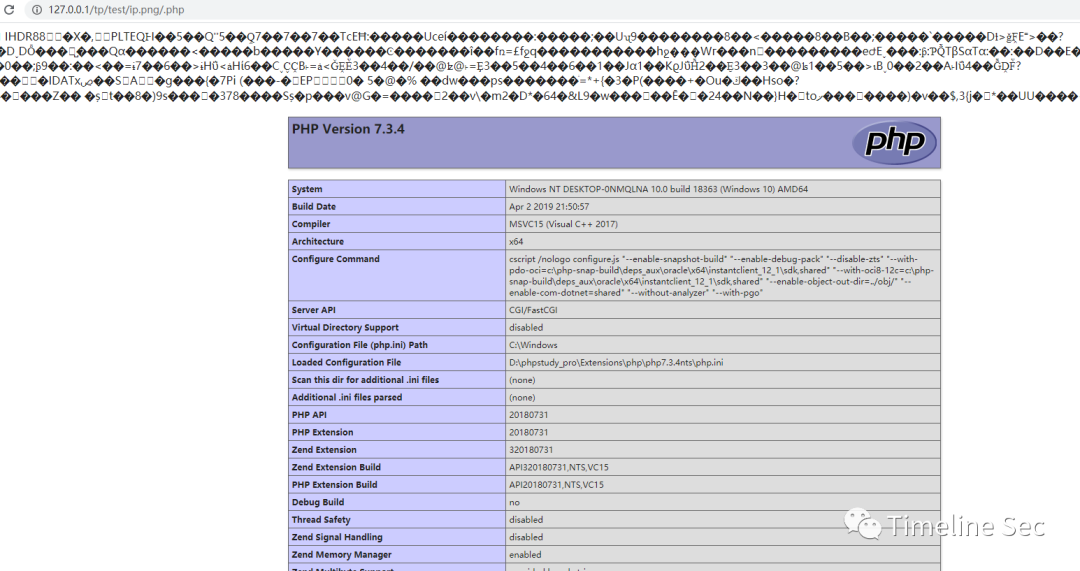The width and height of the screenshot is (1080, 571).
Task: Select the "320180731" Zend Extension value
Action: click(x=531, y=450)
